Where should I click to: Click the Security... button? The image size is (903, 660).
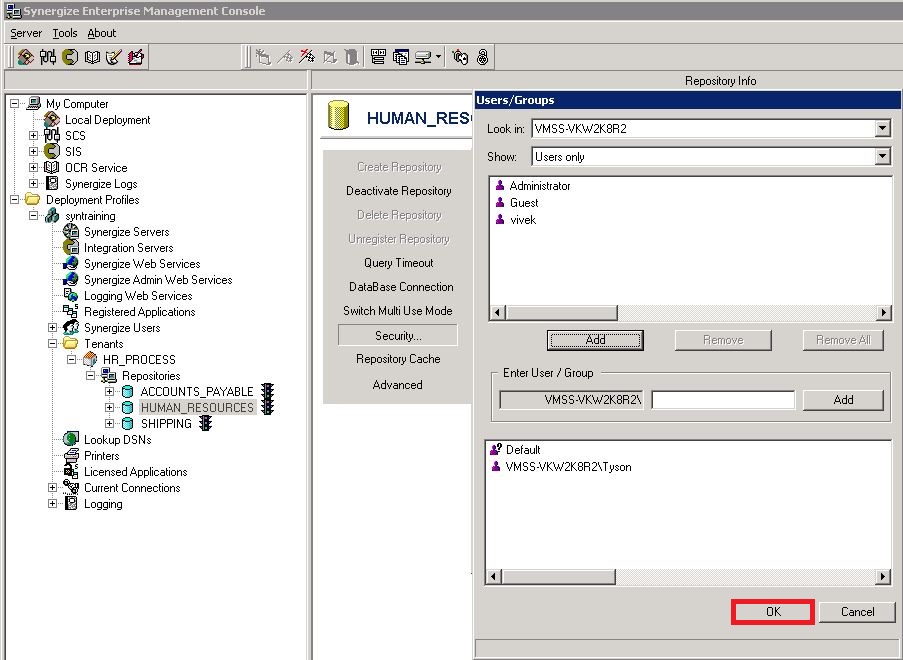[398, 335]
